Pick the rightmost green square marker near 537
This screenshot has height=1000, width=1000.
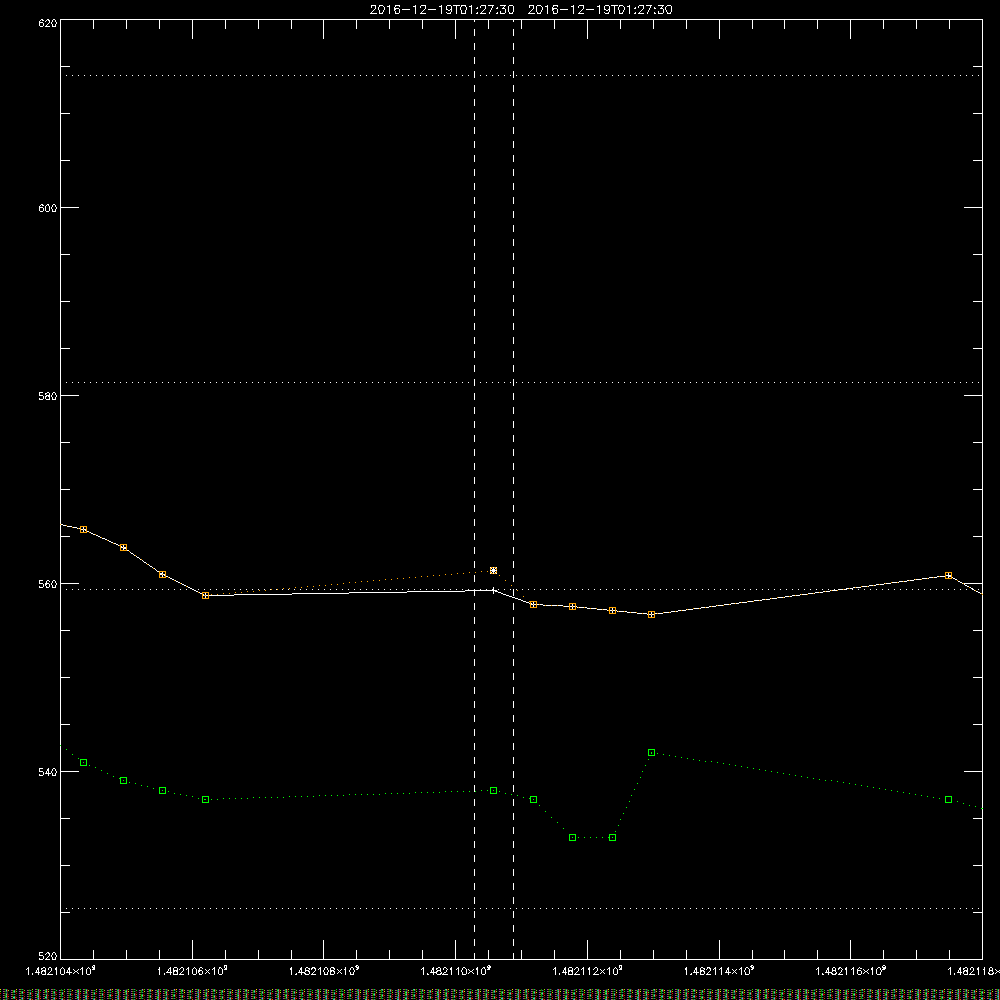pyautogui.click(x=948, y=800)
